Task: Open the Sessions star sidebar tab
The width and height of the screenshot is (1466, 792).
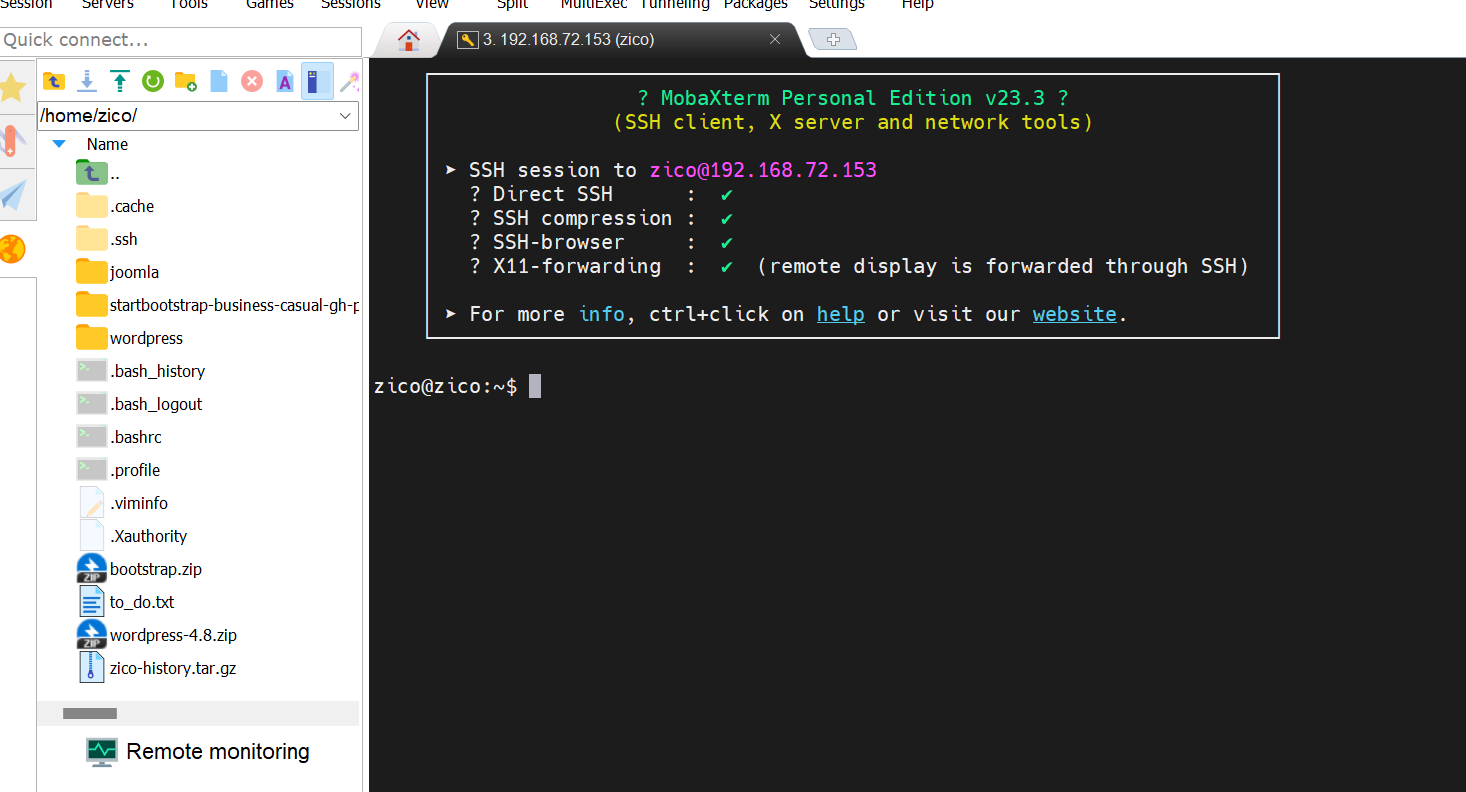Action: coord(12,88)
